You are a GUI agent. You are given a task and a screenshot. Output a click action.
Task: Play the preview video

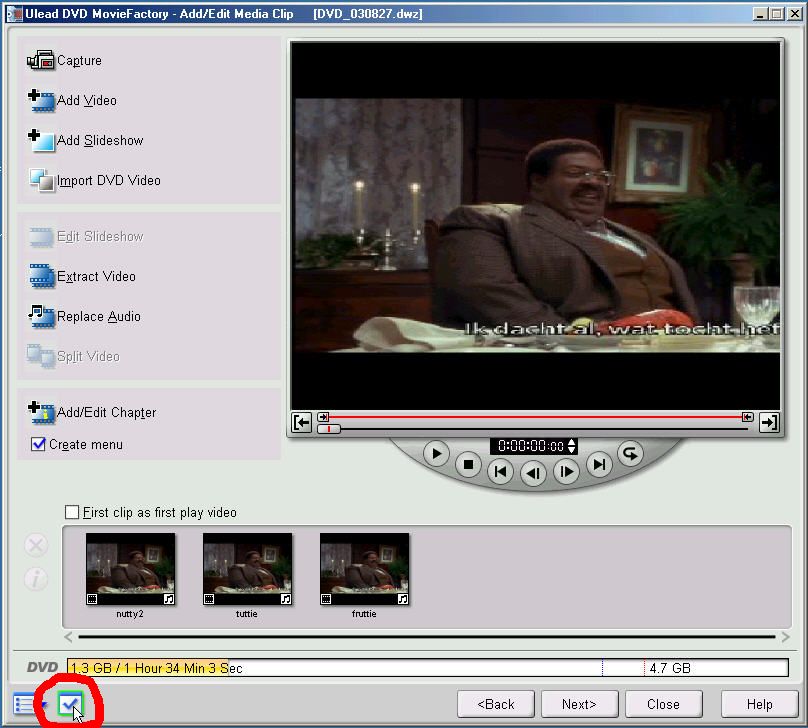436,454
